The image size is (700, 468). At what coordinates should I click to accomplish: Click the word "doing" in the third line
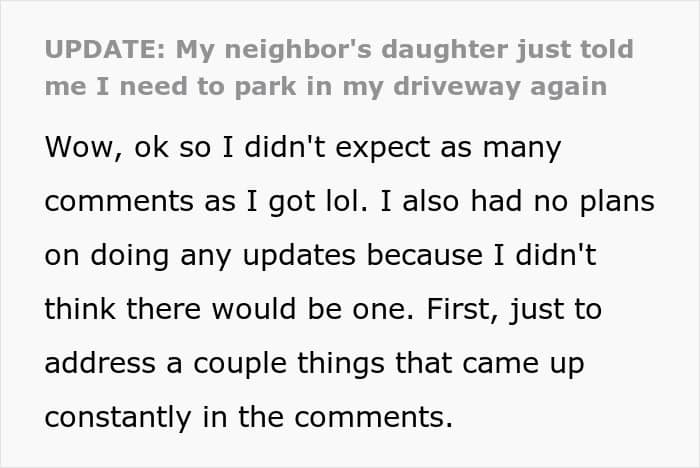(129, 256)
